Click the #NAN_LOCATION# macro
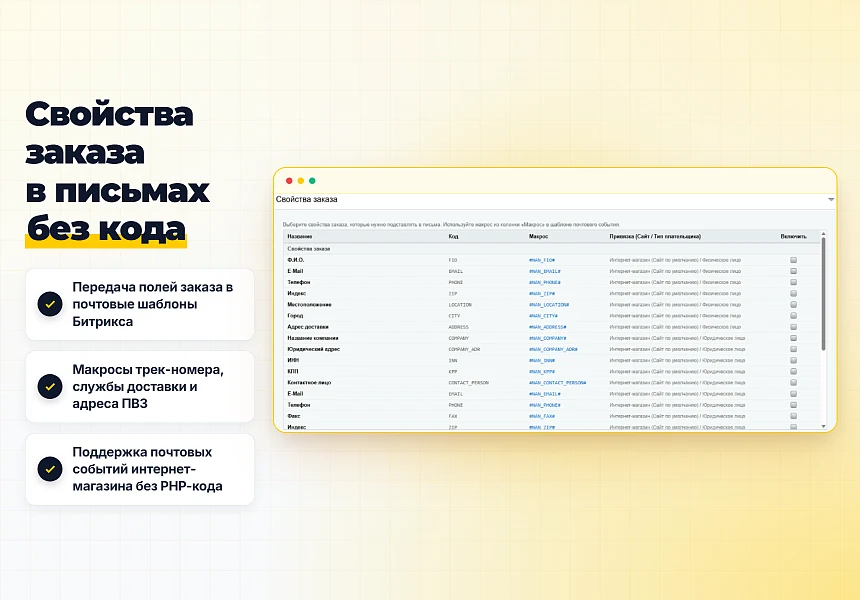 click(x=549, y=304)
